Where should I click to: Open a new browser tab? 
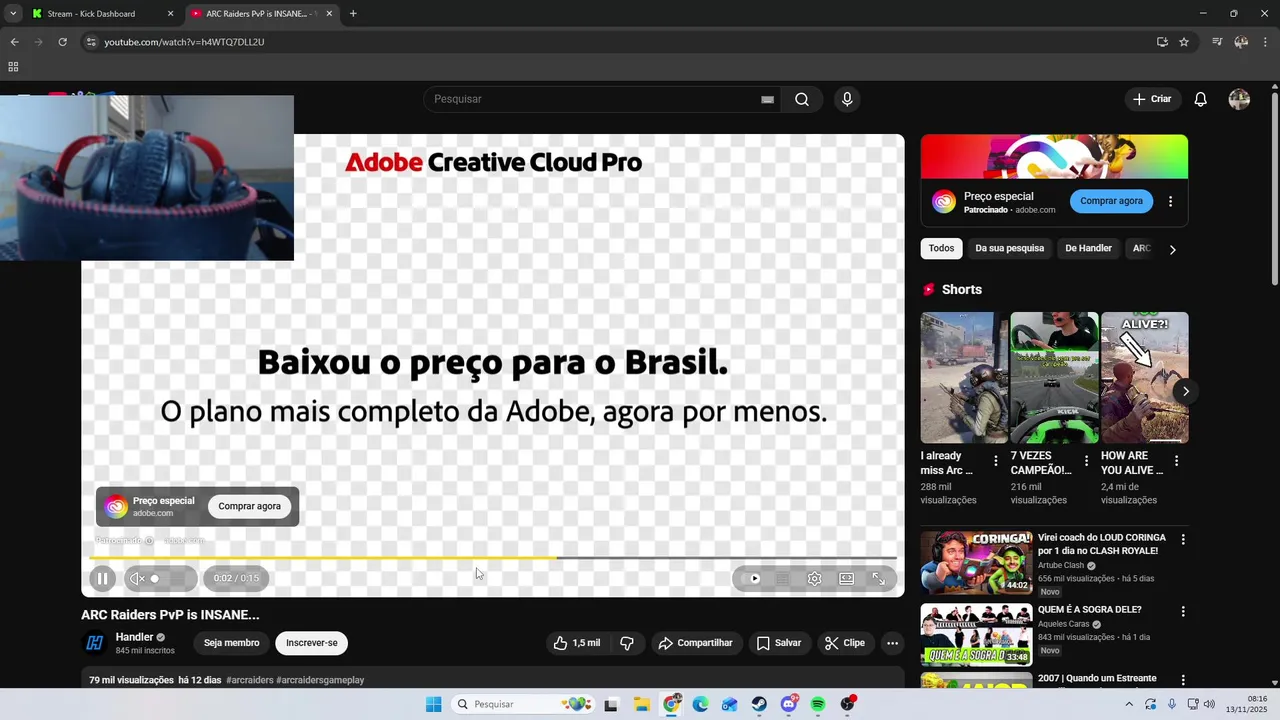click(x=353, y=14)
